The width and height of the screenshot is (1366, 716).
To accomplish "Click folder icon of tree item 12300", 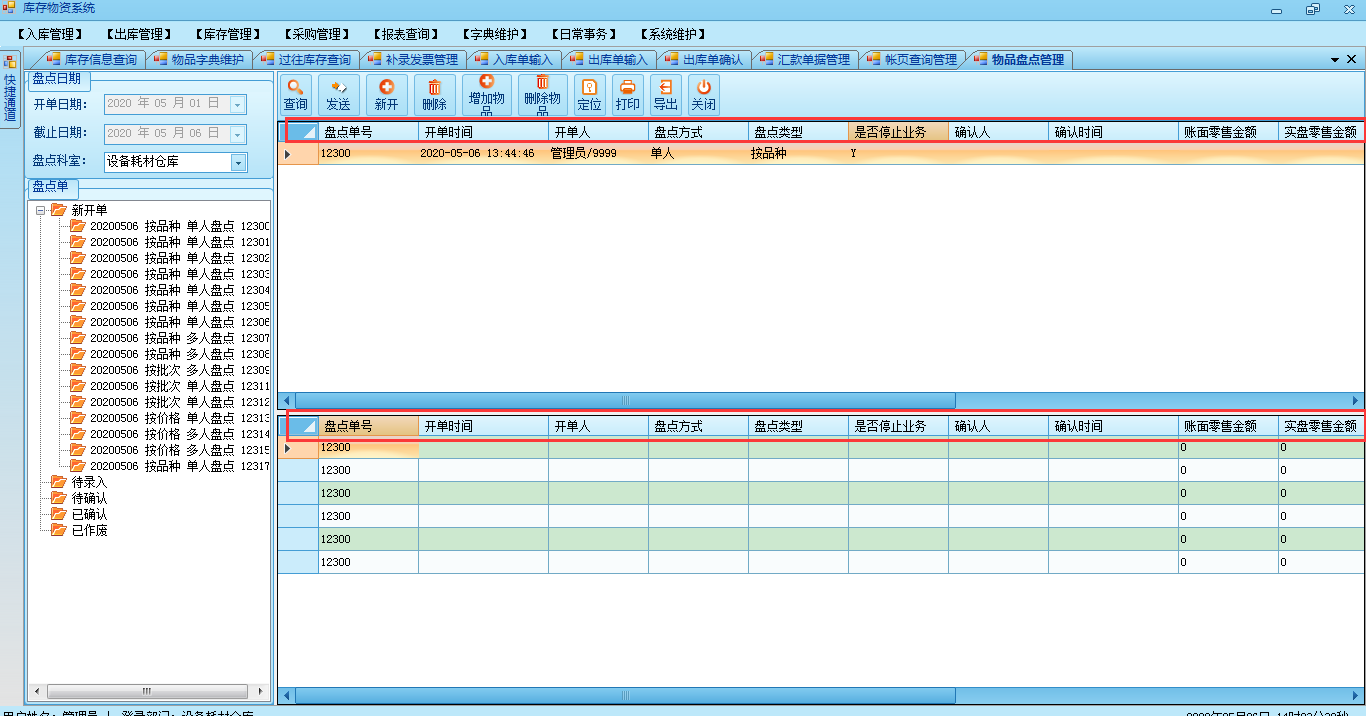I will pyautogui.click(x=78, y=226).
